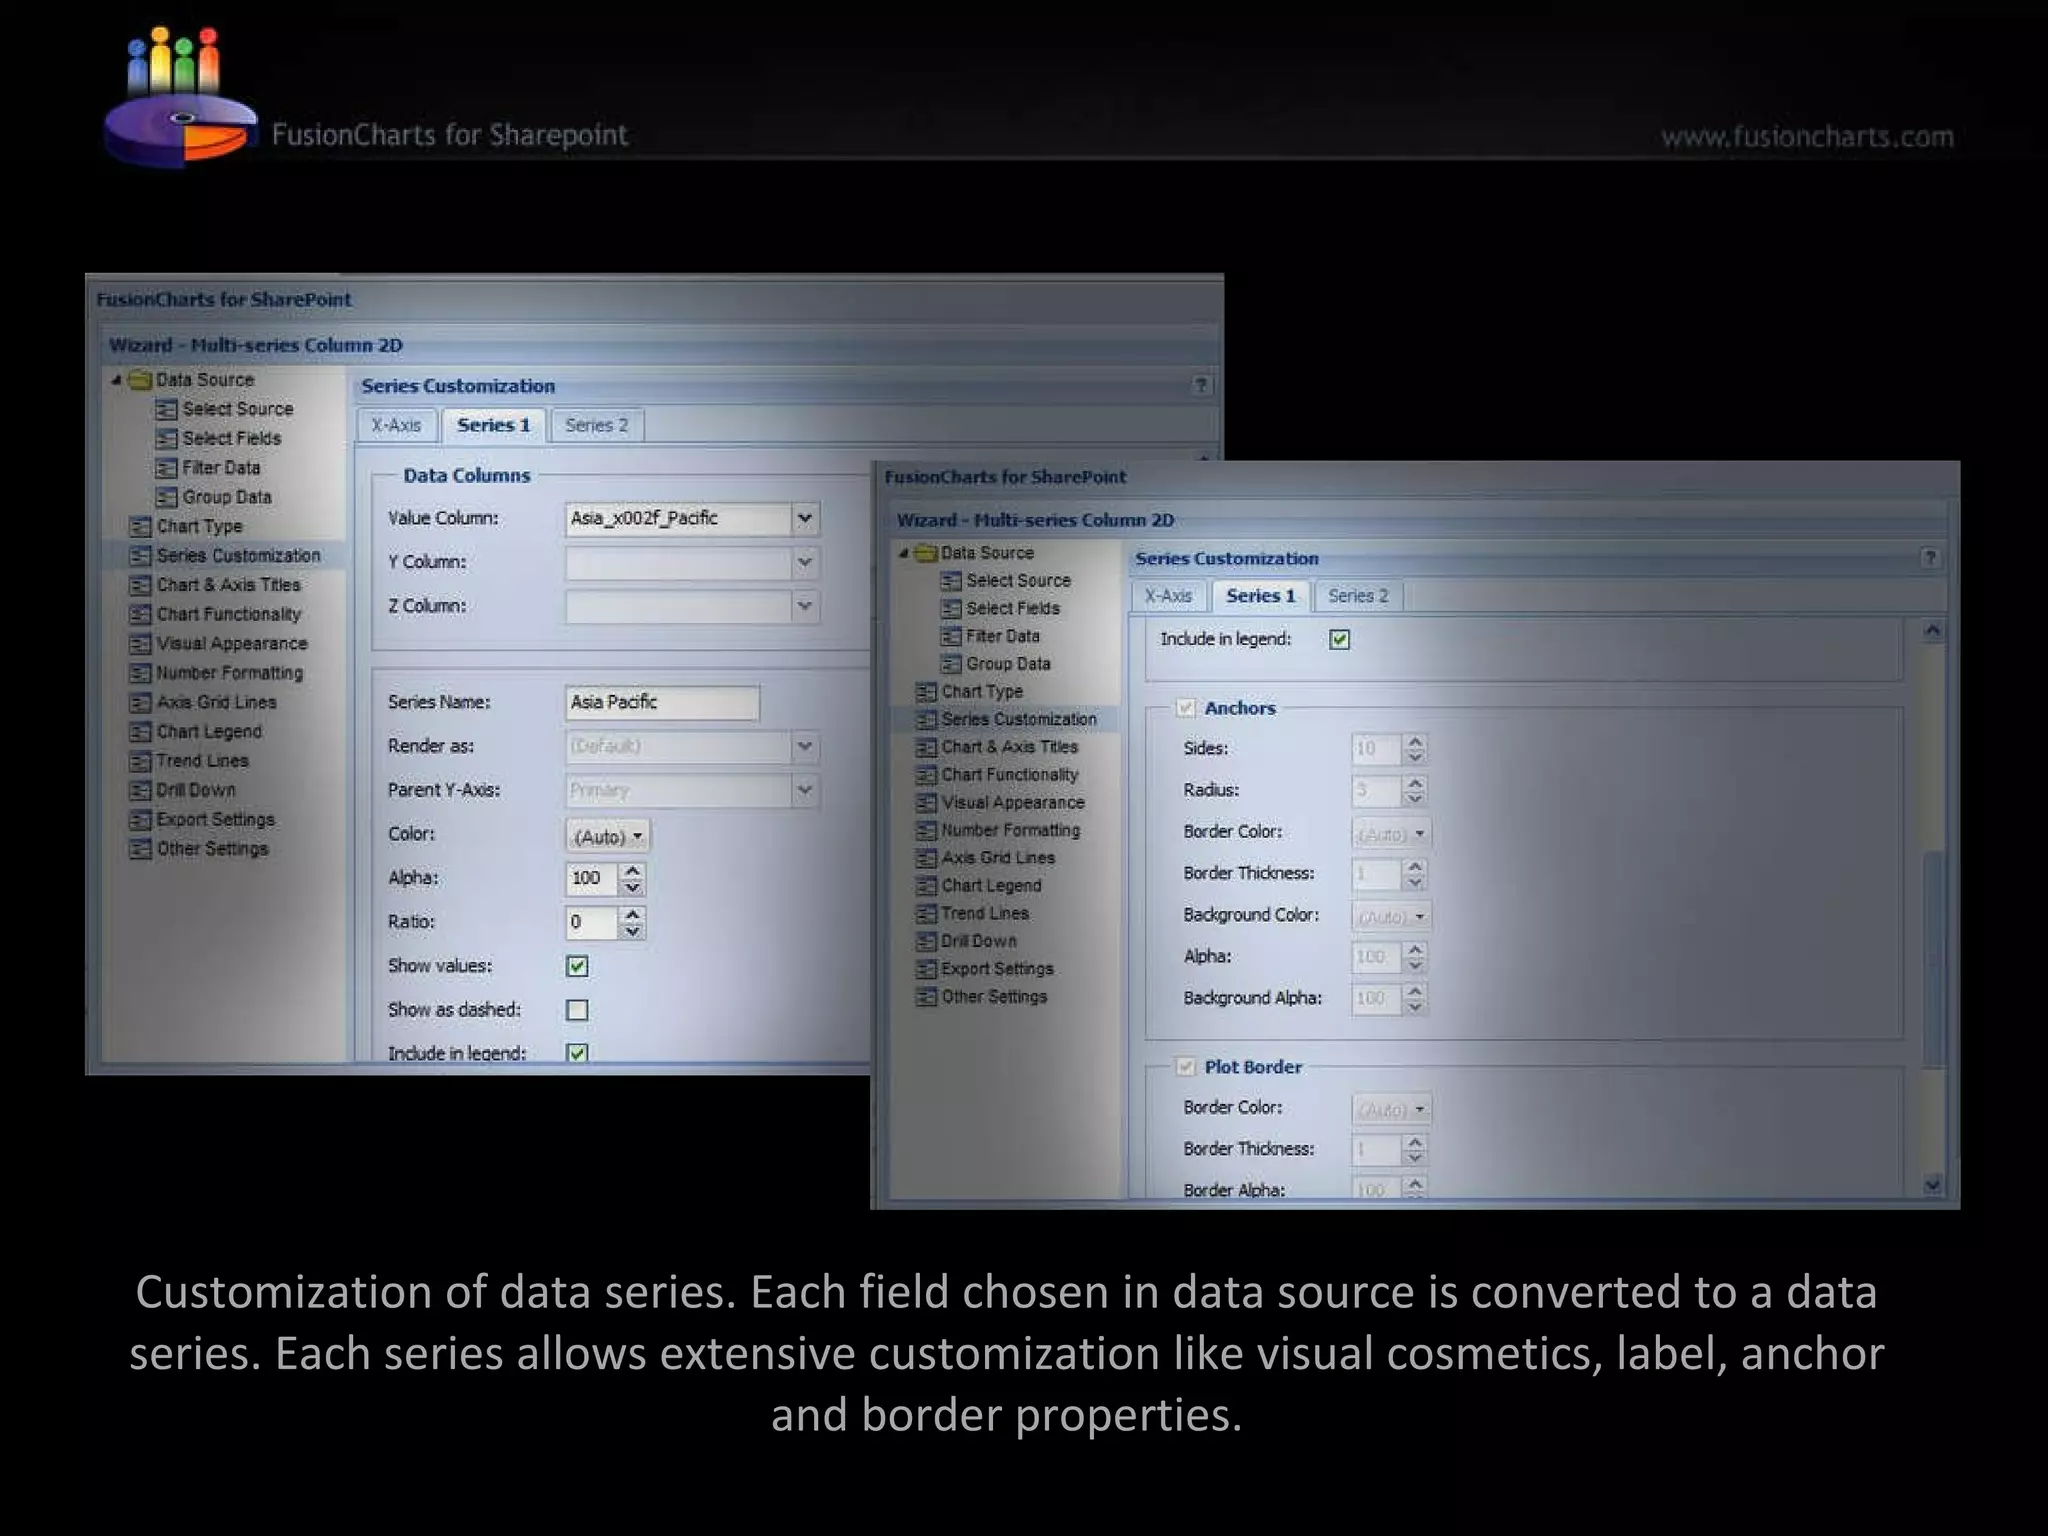Click scroll-up arrow in right window scrollbar
The height and width of the screenshot is (1536, 2048).
click(x=1933, y=631)
